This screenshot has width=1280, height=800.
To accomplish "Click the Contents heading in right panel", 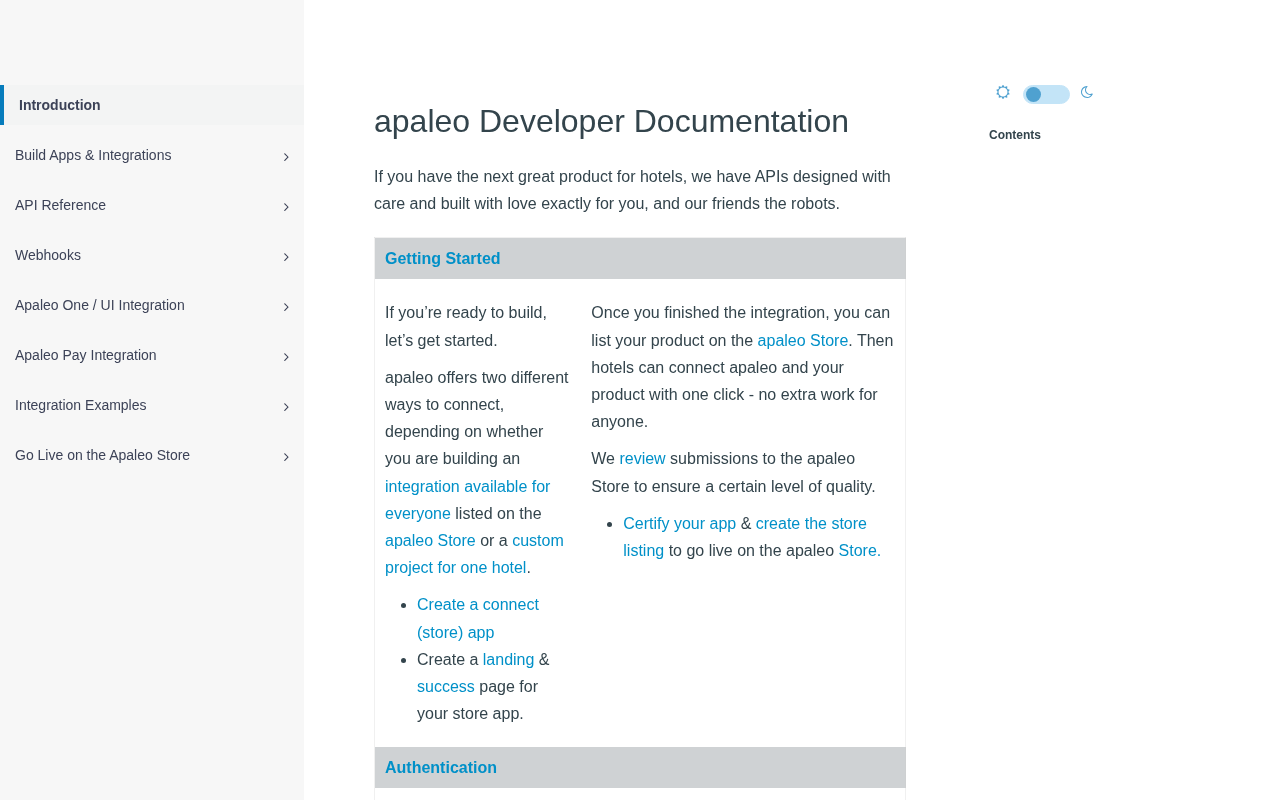I will click(x=1014, y=135).
